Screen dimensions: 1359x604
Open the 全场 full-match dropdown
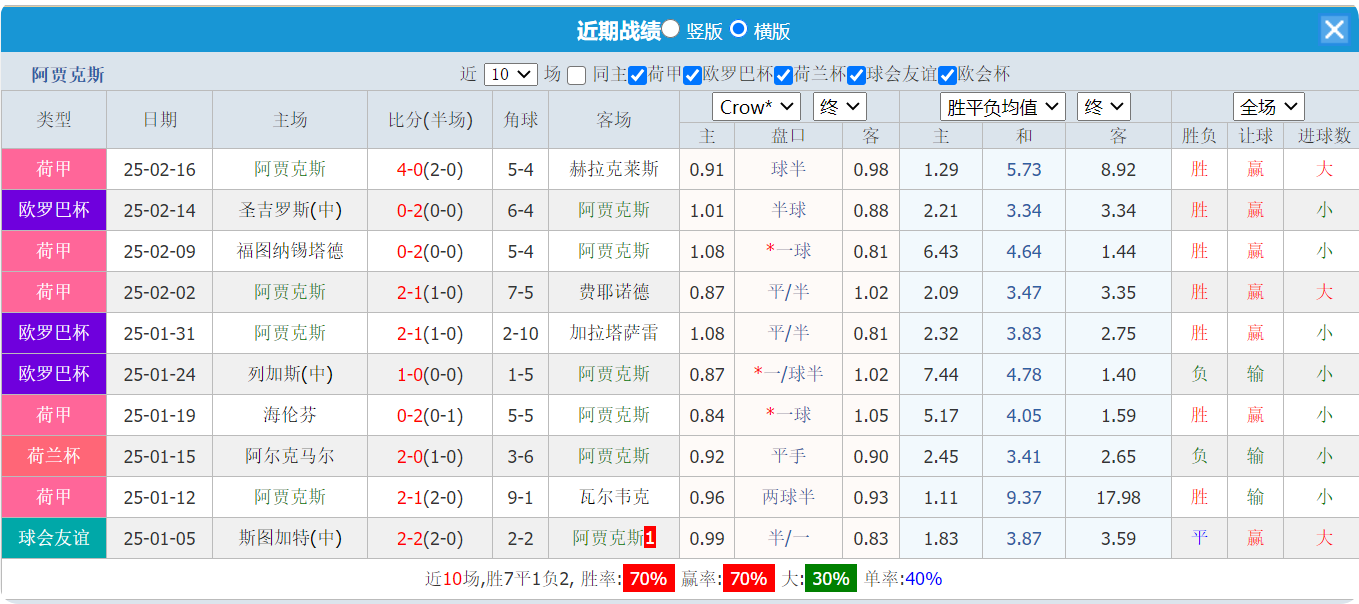(x=1268, y=106)
